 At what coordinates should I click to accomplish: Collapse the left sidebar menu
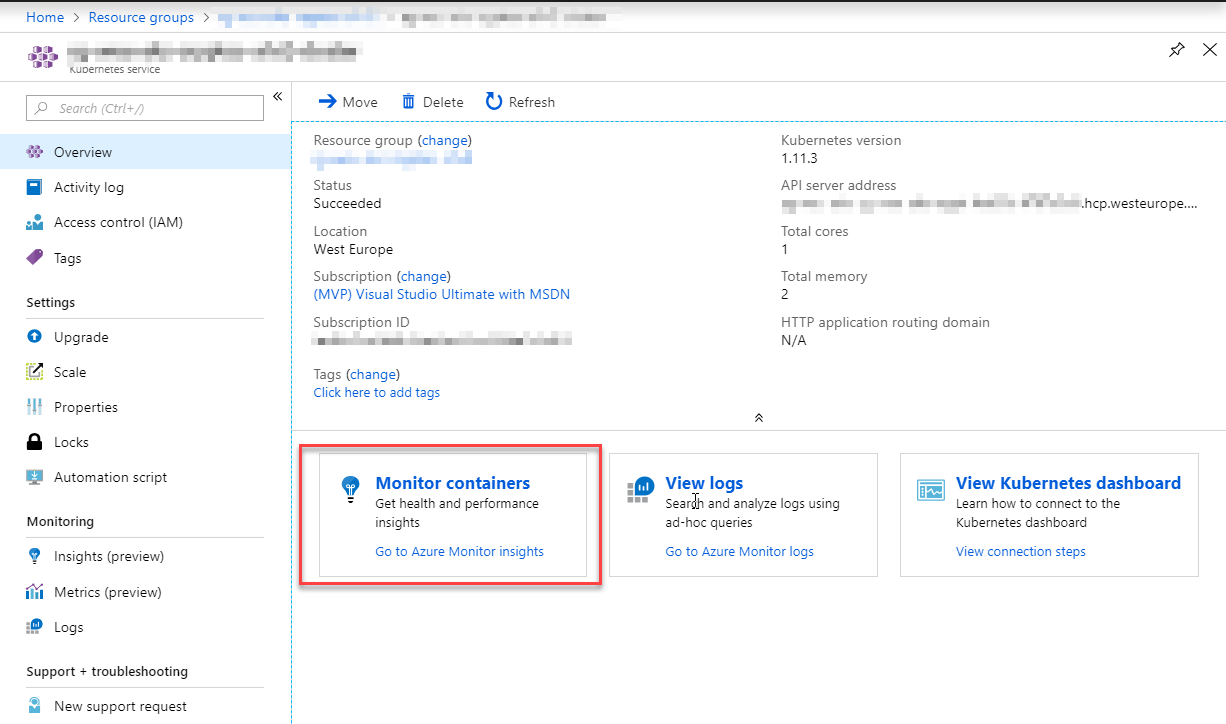(x=278, y=97)
